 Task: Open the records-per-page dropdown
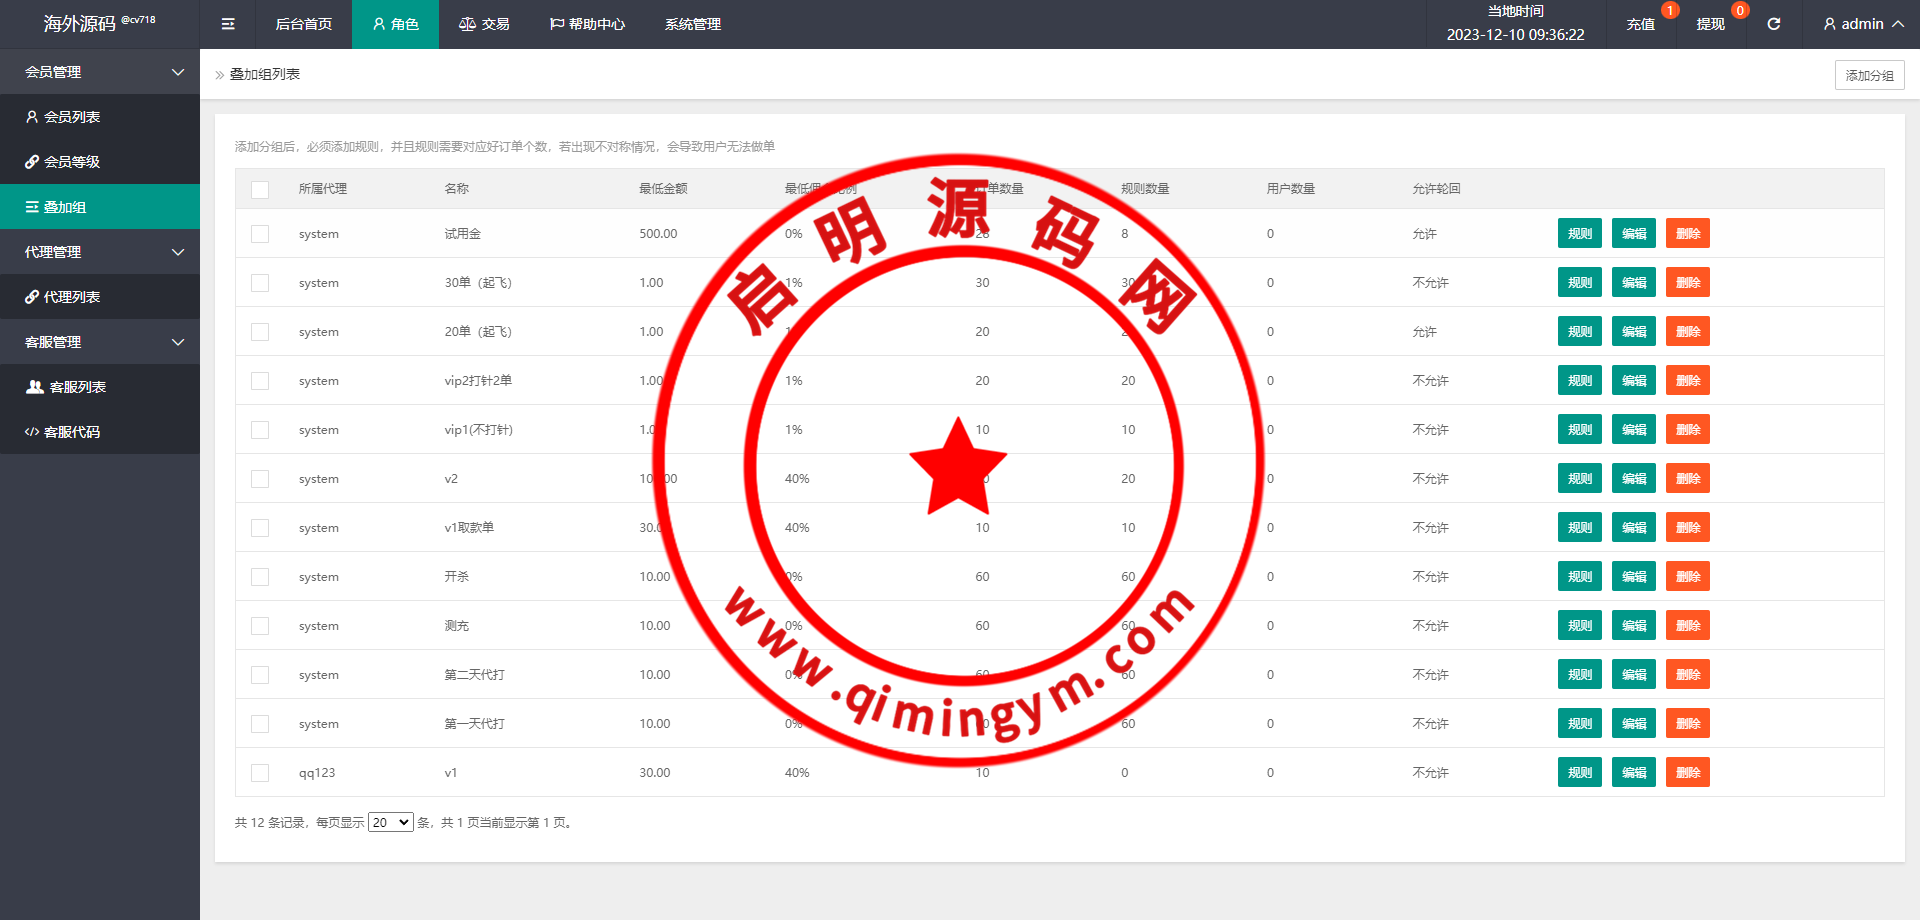pyautogui.click(x=390, y=822)
